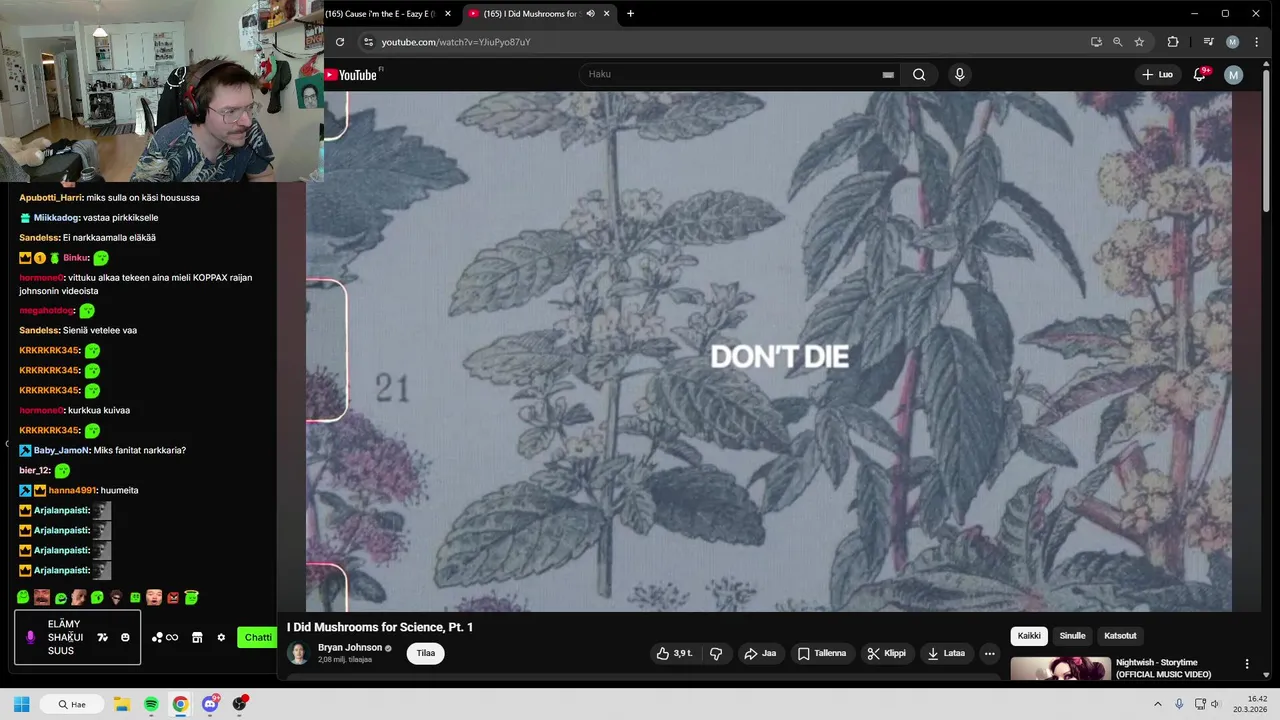Close the Eazy E tab
Viewport: 1280px width, 720px height.
tap(449, 14)
